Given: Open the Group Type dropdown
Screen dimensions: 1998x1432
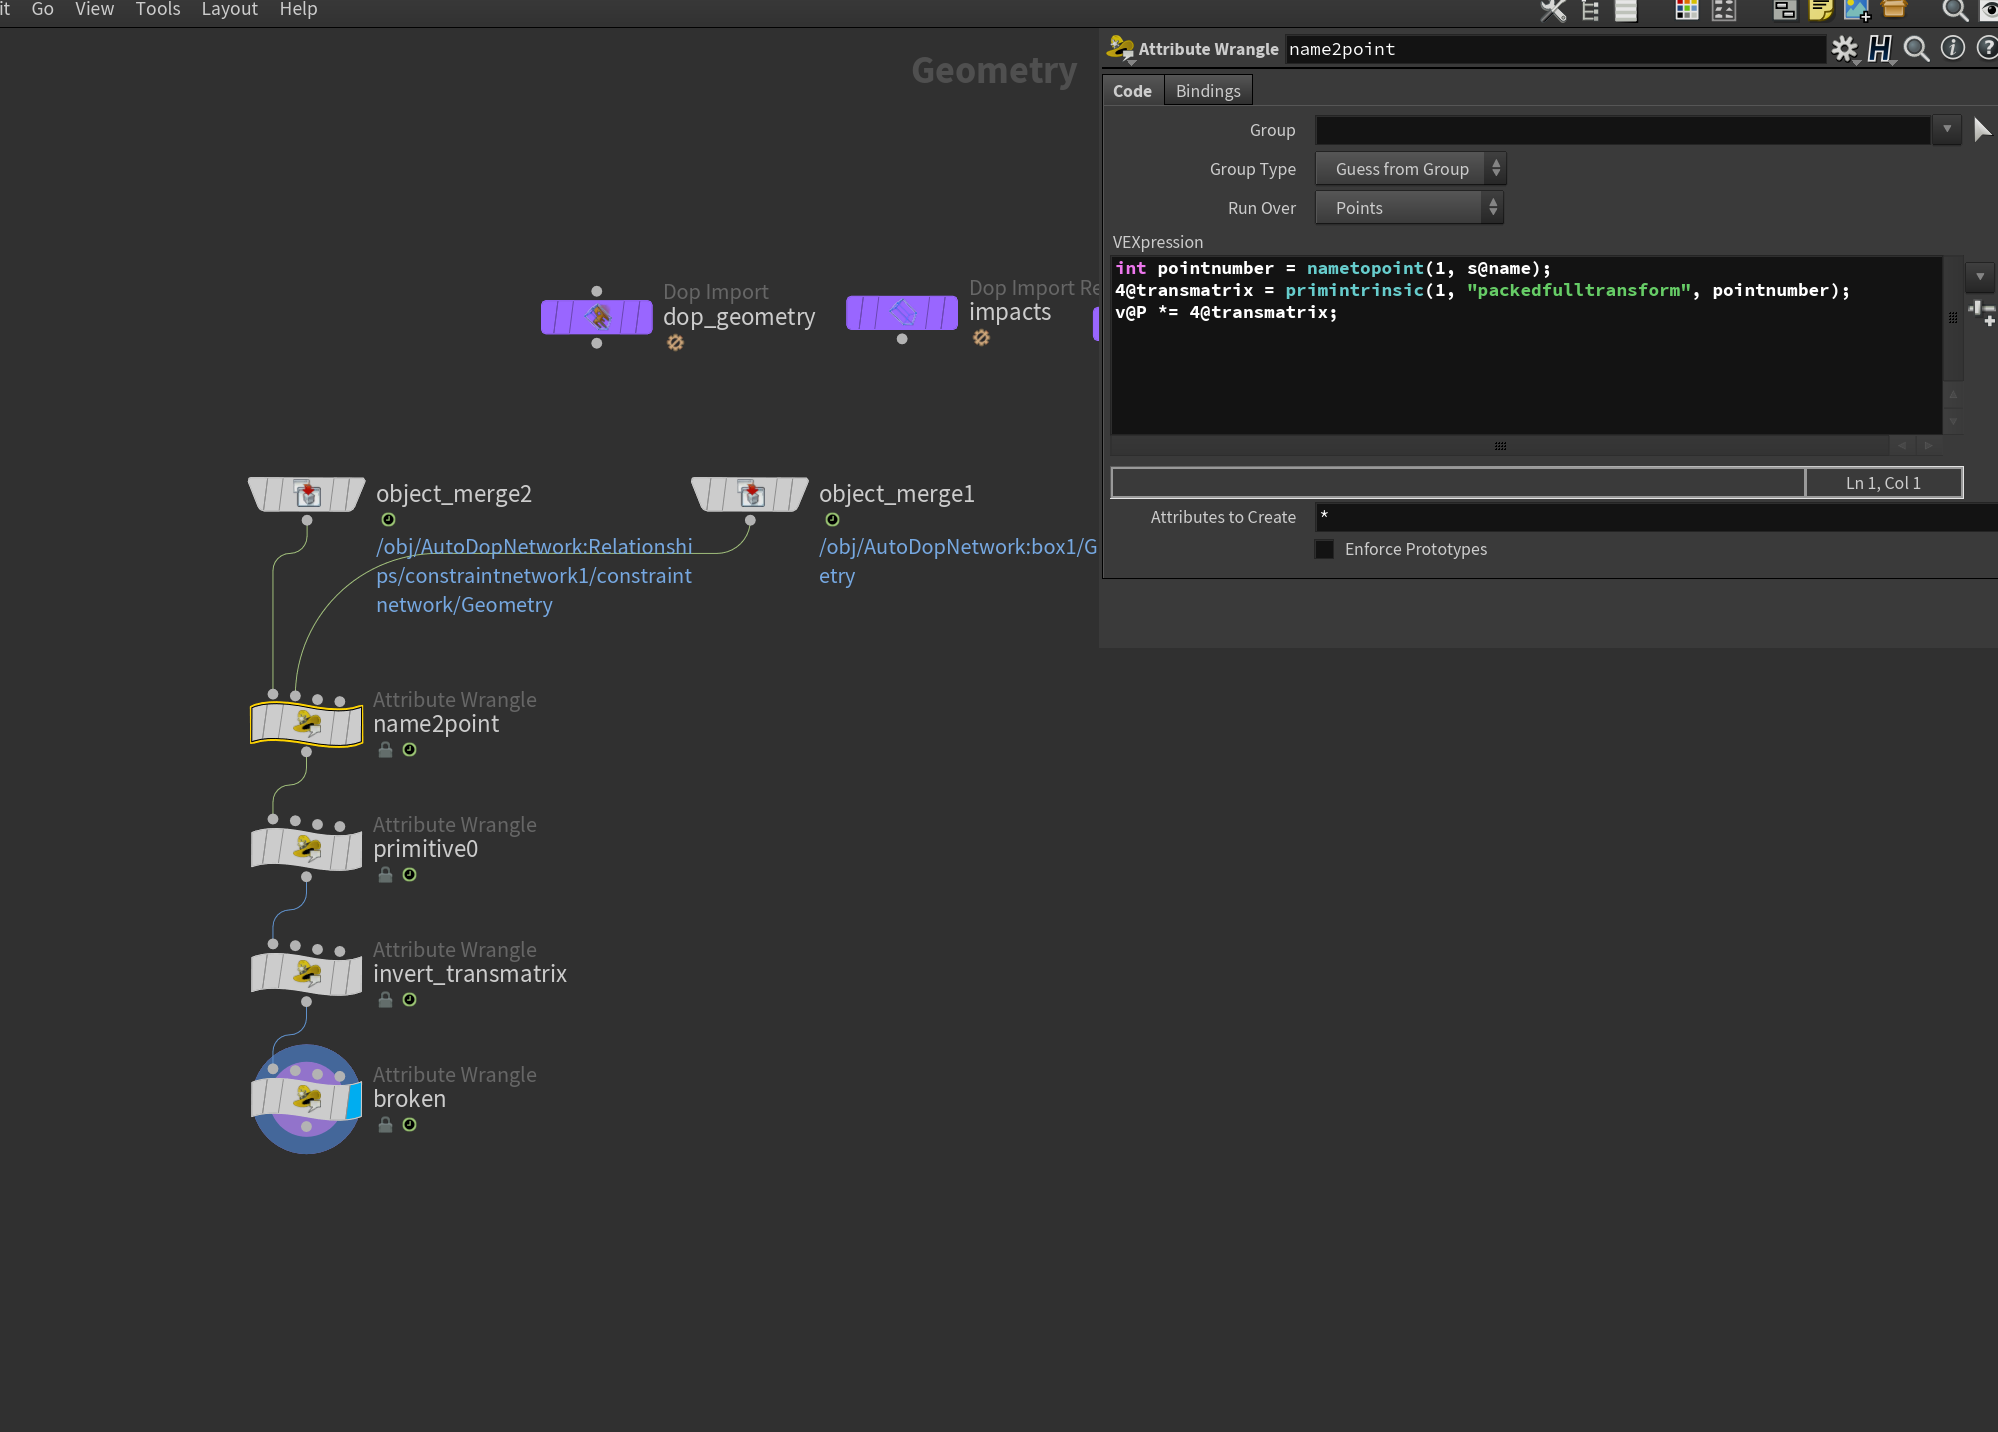Looking at the screenshot, I should (1410, 169).
